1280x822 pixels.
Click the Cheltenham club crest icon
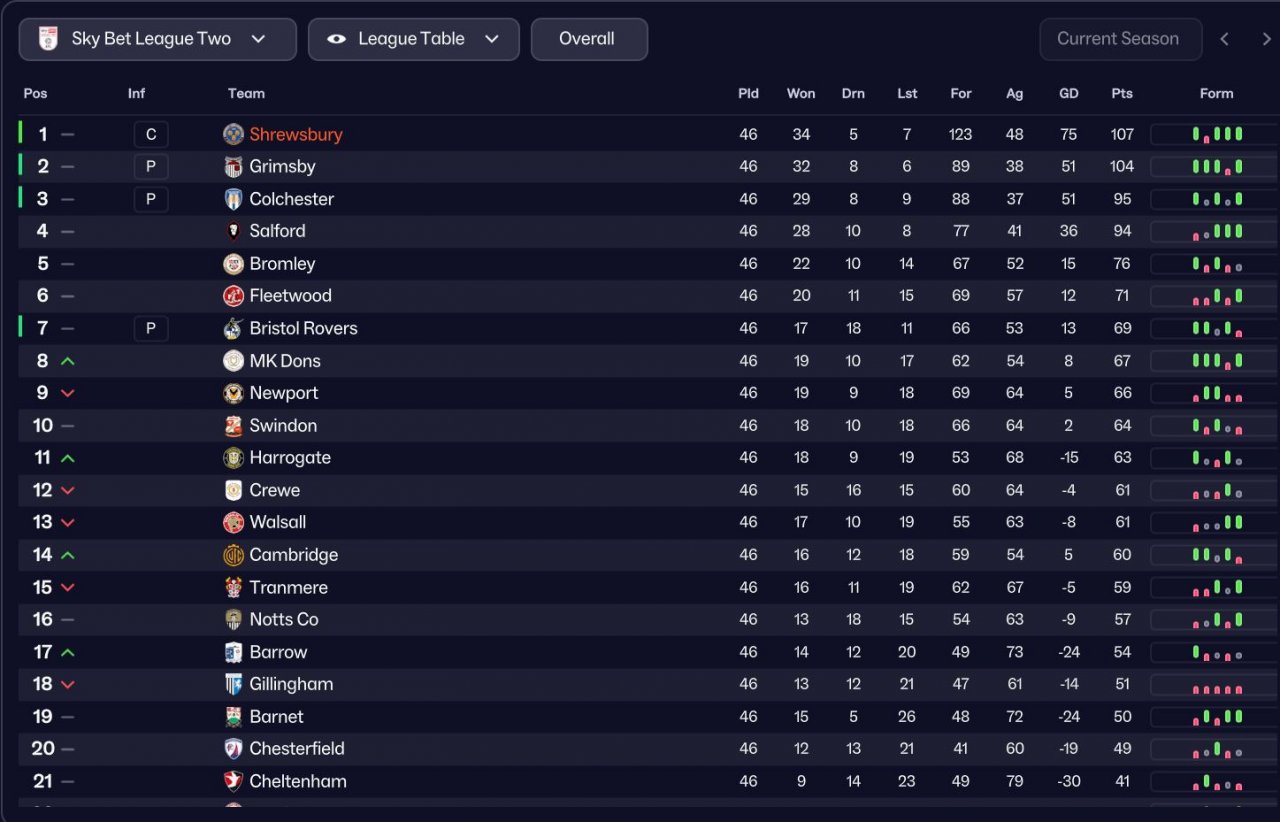(233, 781)
